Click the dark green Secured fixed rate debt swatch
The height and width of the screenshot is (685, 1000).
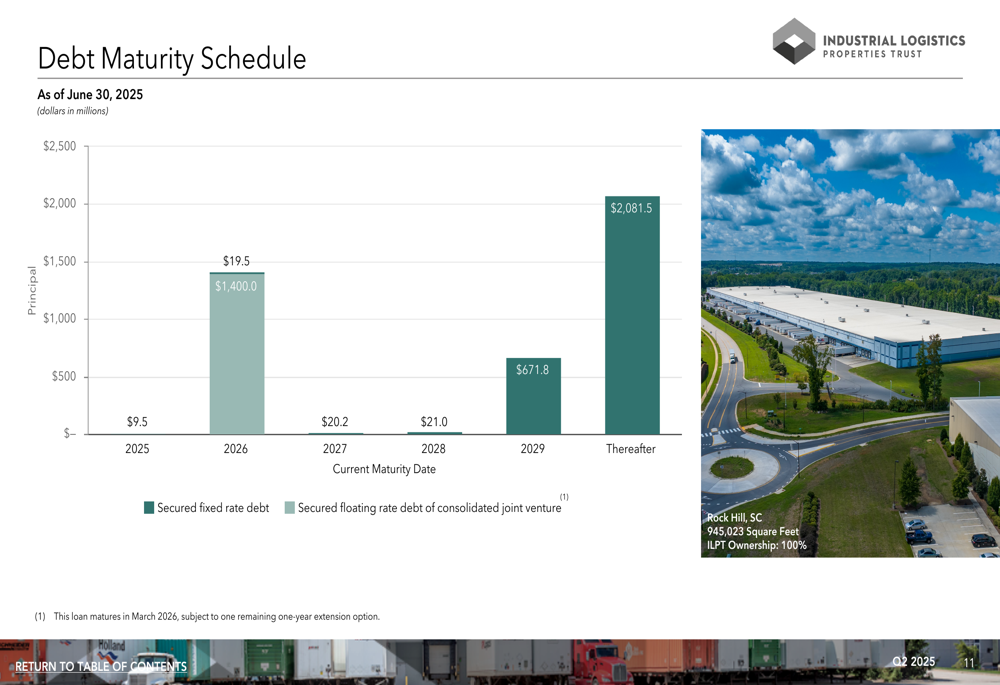[x=149, y=508]
